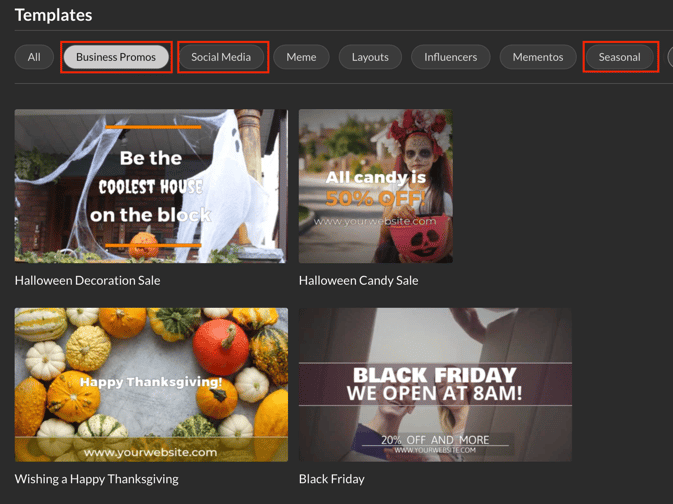673x504 pixels.
Task: Click the "Halloween Candy Sale" caption
Action: pyautogui.click(x=358, y=281)
